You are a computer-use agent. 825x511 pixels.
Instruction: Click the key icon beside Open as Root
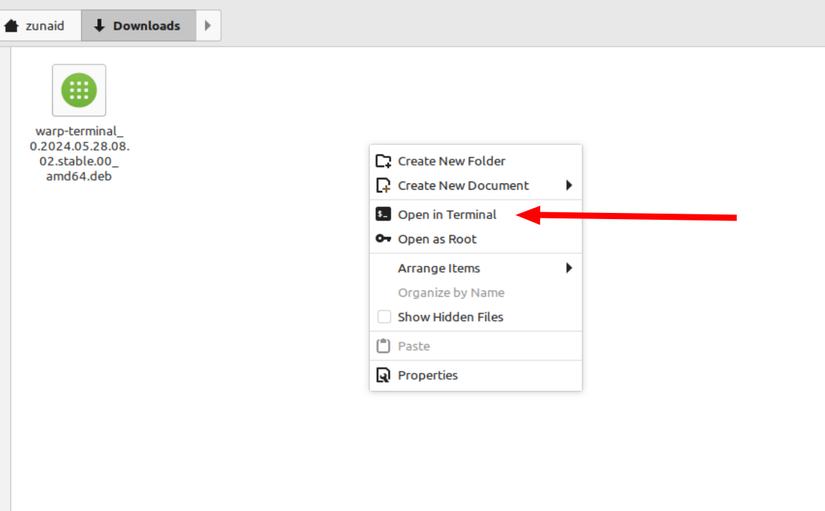tap(383, 239)
